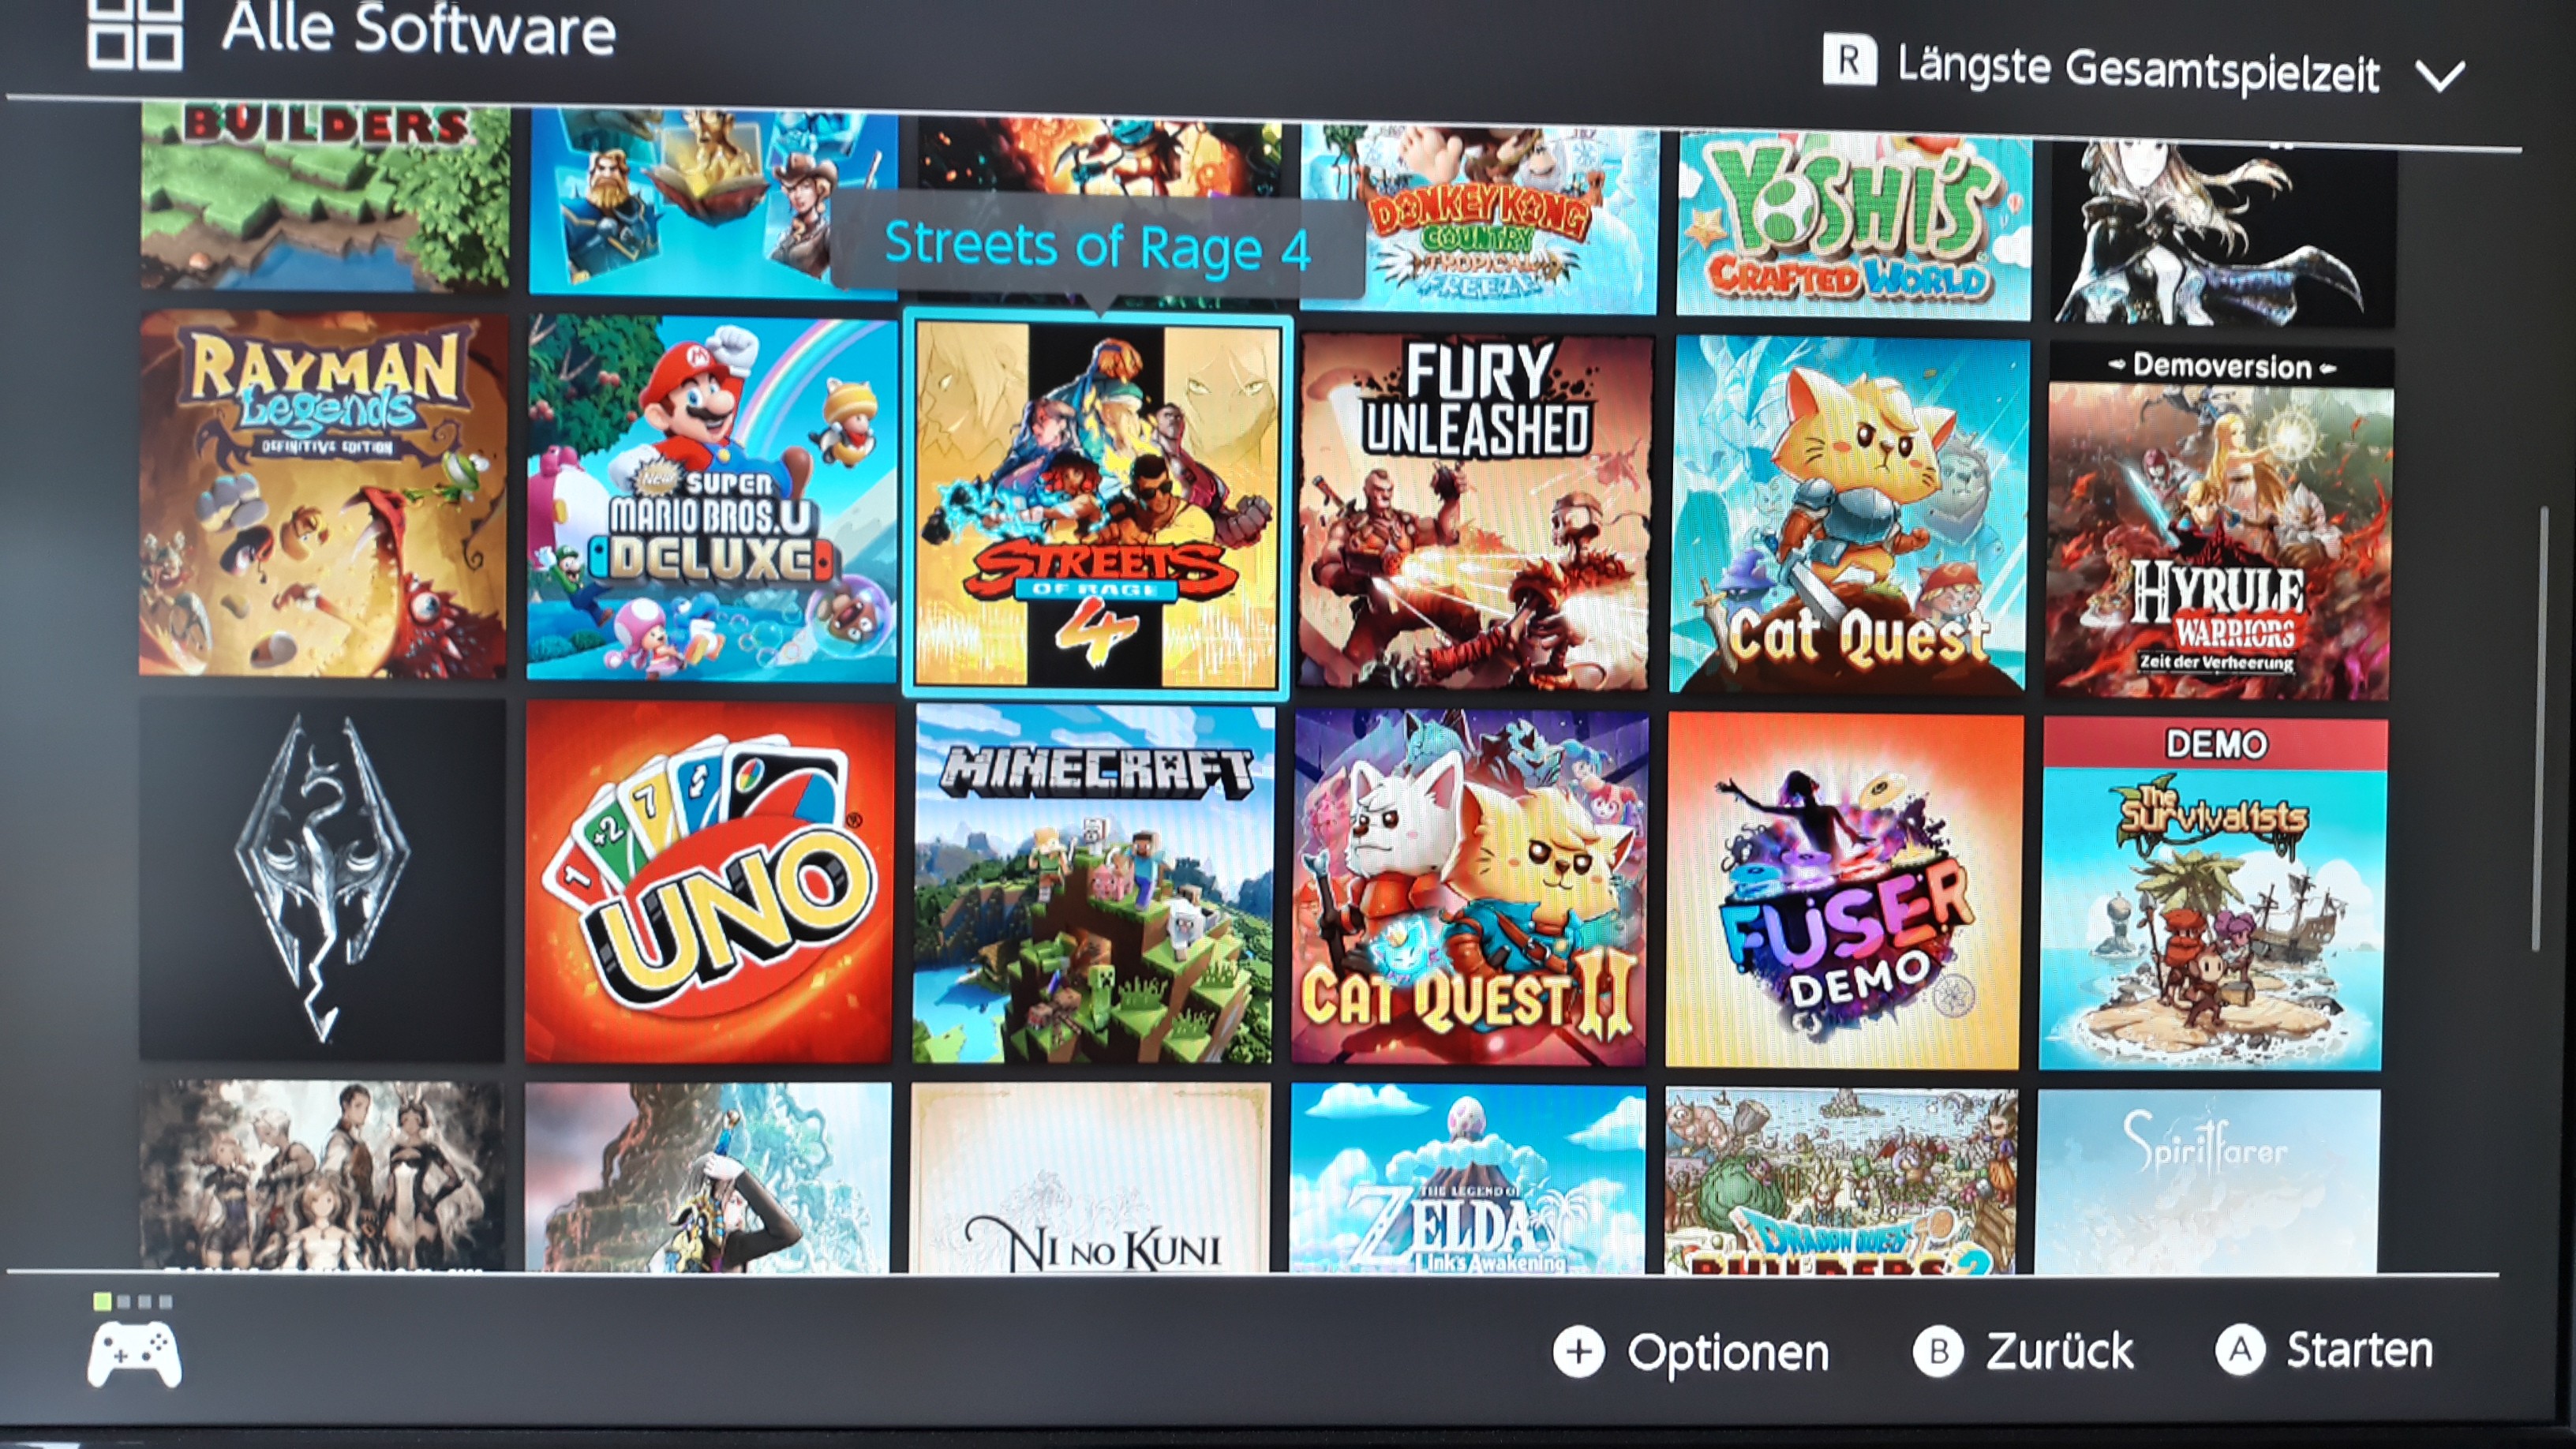Open the Cat Quest II icon

[1469, 887]
